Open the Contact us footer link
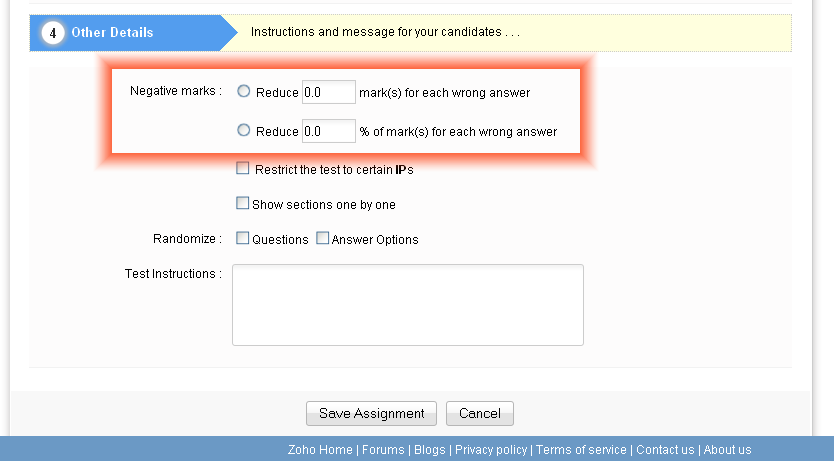834x461 pixels. pyautogui.click(x=665, y=450)
